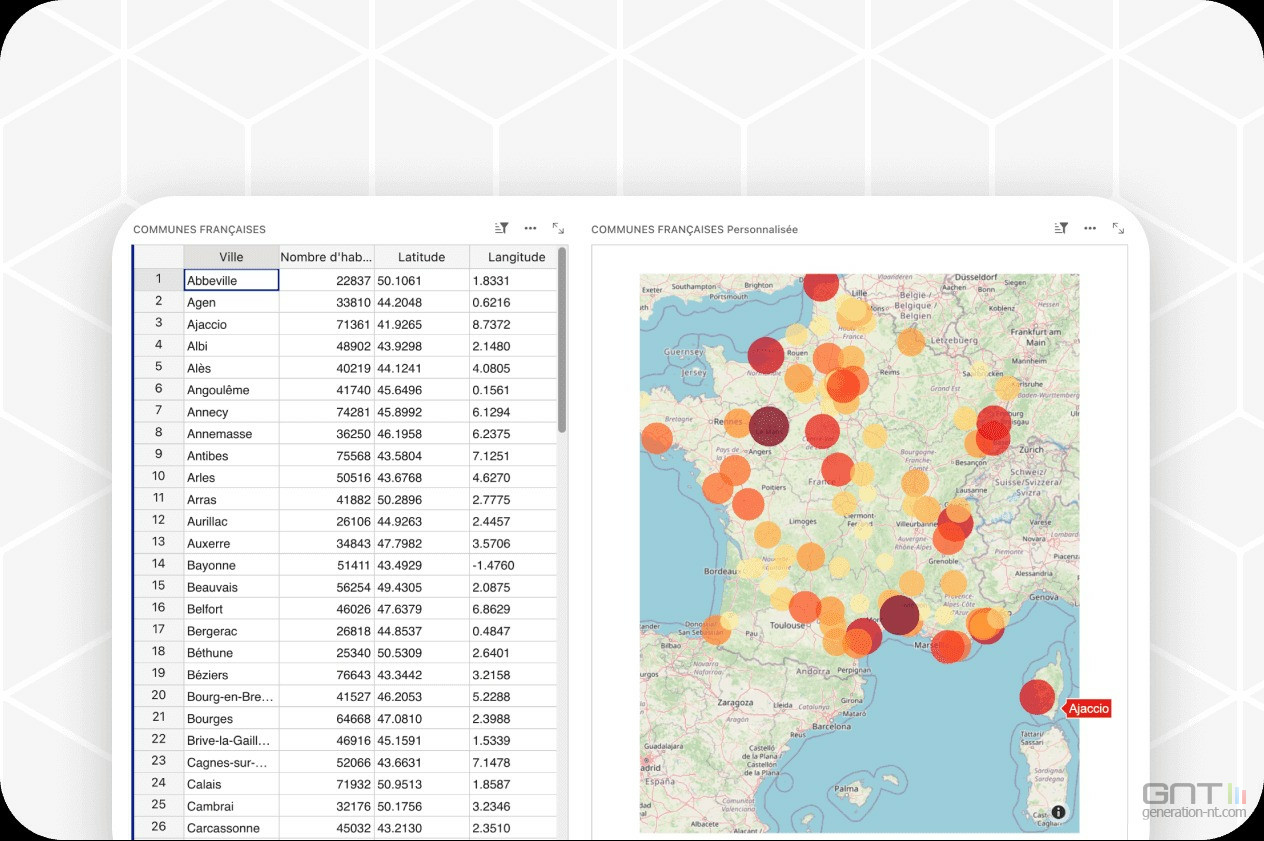
Task: Select the Ajaccio cell in the table
Action: (x=231, y=324)
